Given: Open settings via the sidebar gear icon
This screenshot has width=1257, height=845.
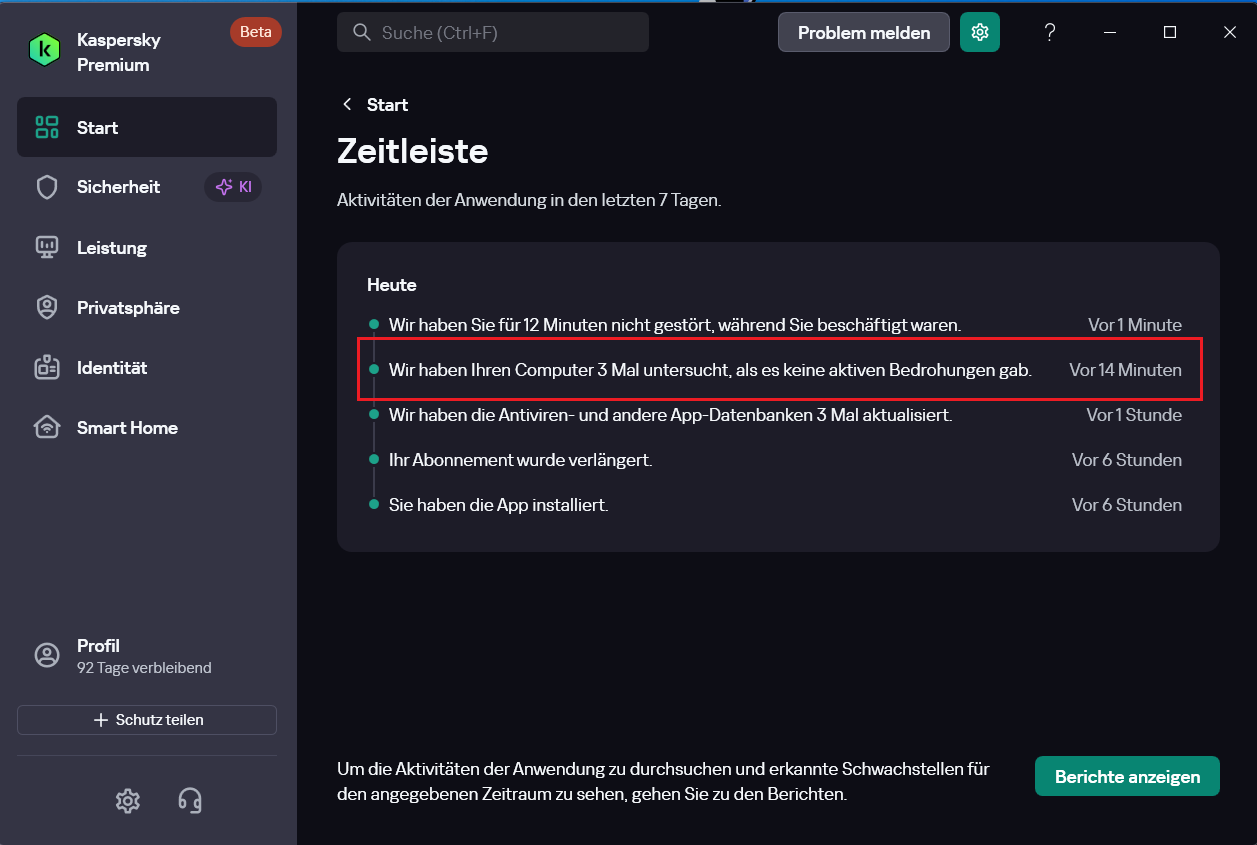Looking at the screenshot, I should pyautogui.click(x=127, y=800).
